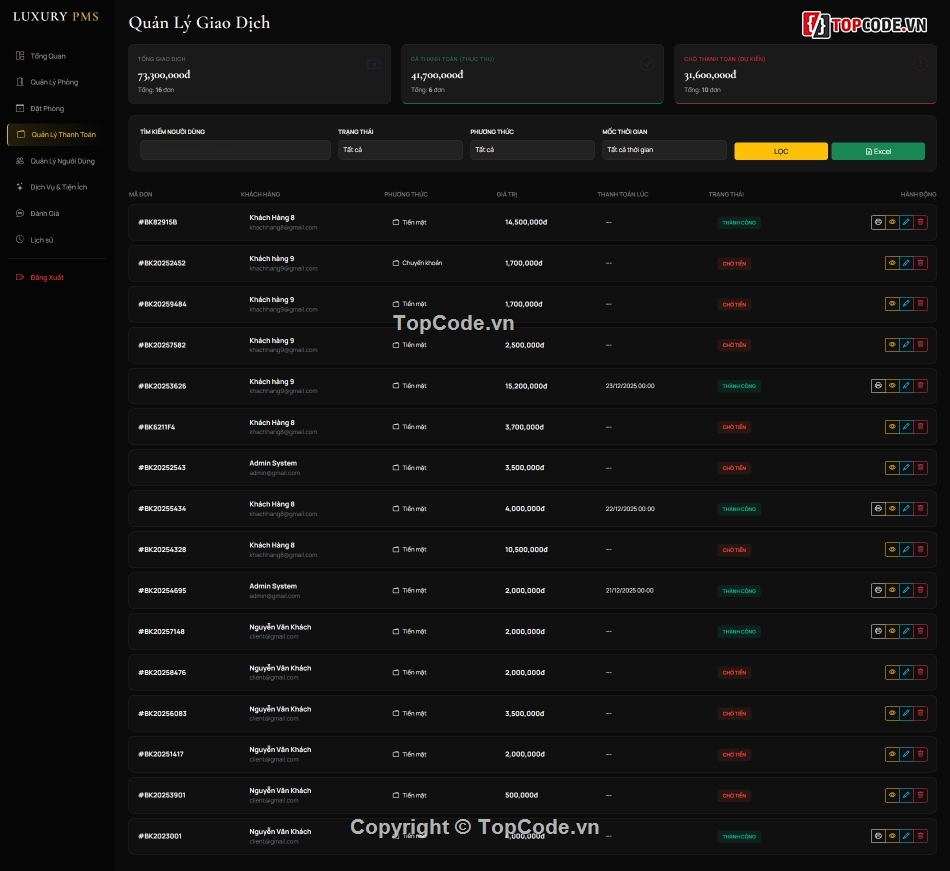The image size is (950, 871).
Task: Open the Trạng Thái filter dropdown
Action: tap(400, 150)
